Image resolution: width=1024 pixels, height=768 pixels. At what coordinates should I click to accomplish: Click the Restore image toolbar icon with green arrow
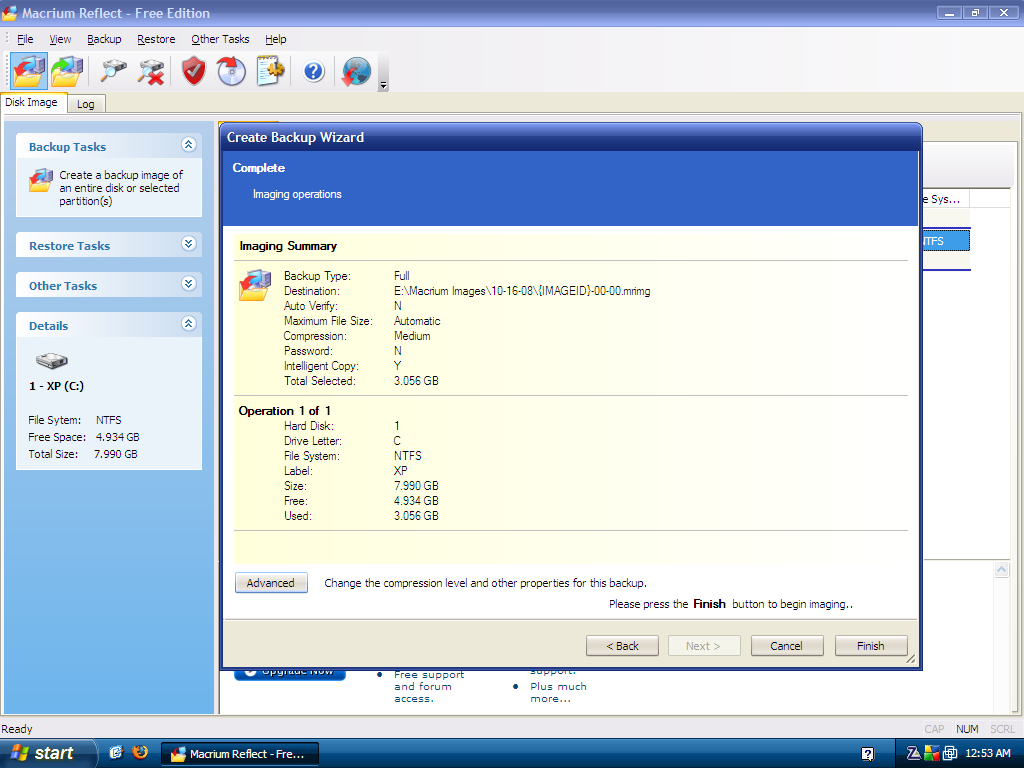67,71
